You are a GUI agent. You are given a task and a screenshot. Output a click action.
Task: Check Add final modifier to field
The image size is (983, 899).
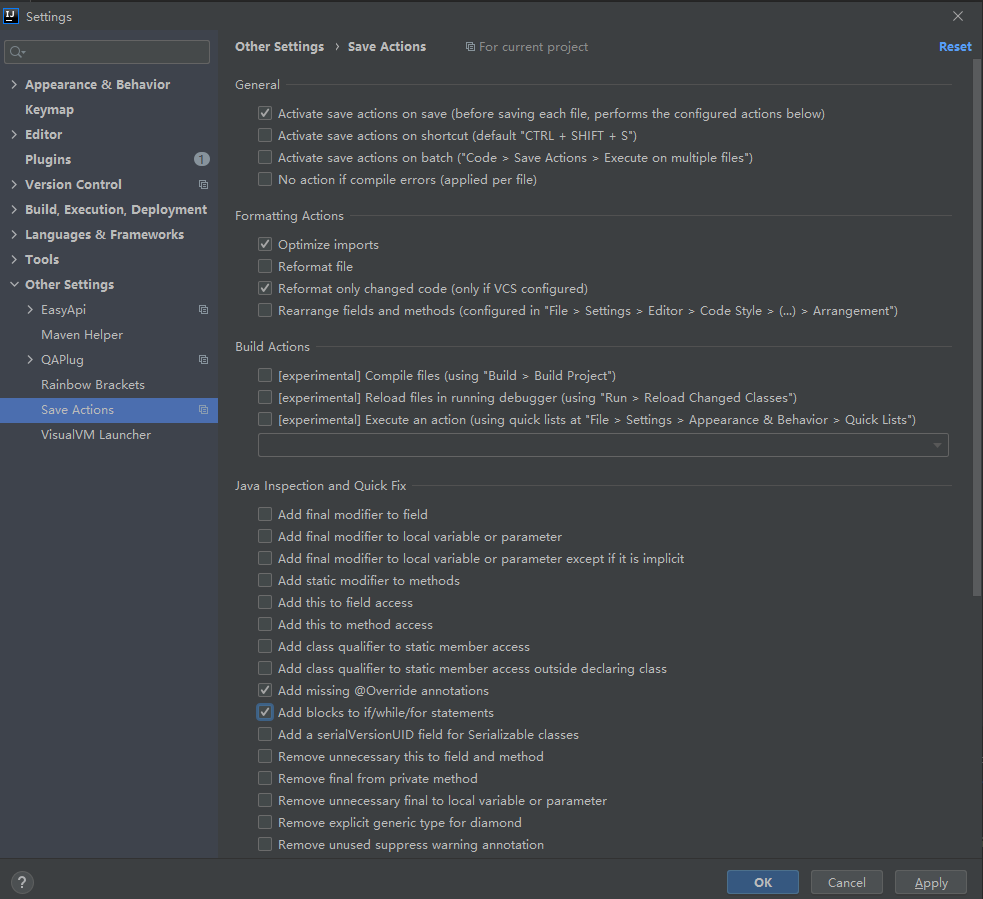pyautogui.click(x=265, y=515)
